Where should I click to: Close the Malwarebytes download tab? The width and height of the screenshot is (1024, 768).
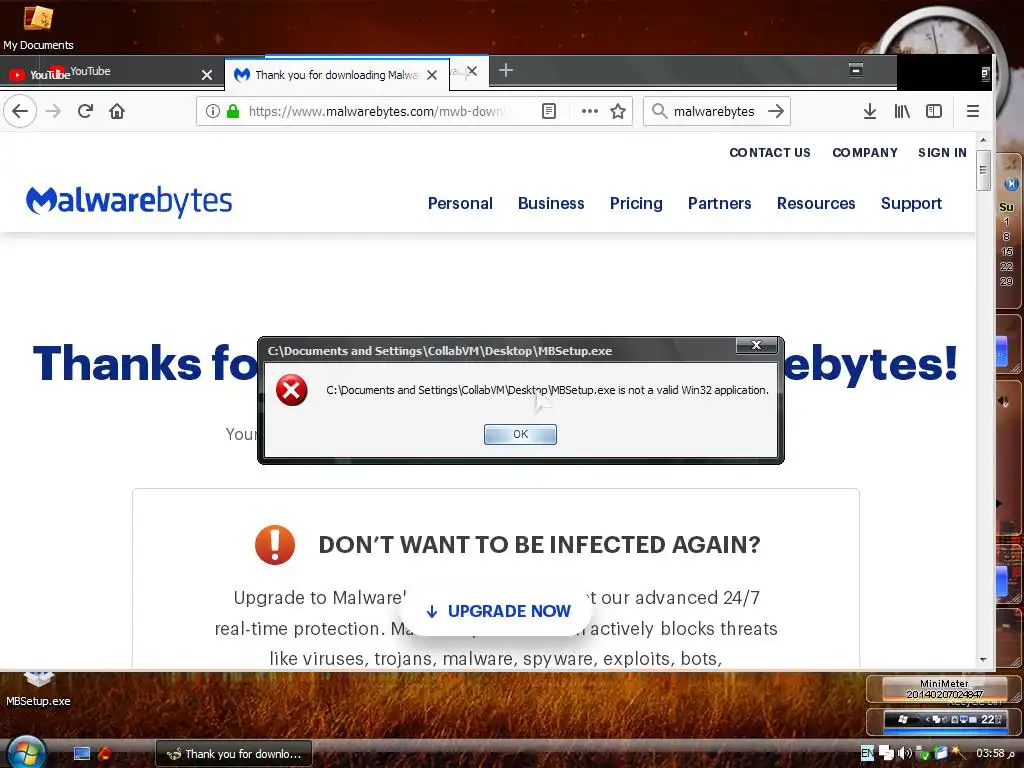tap(432, 75)
